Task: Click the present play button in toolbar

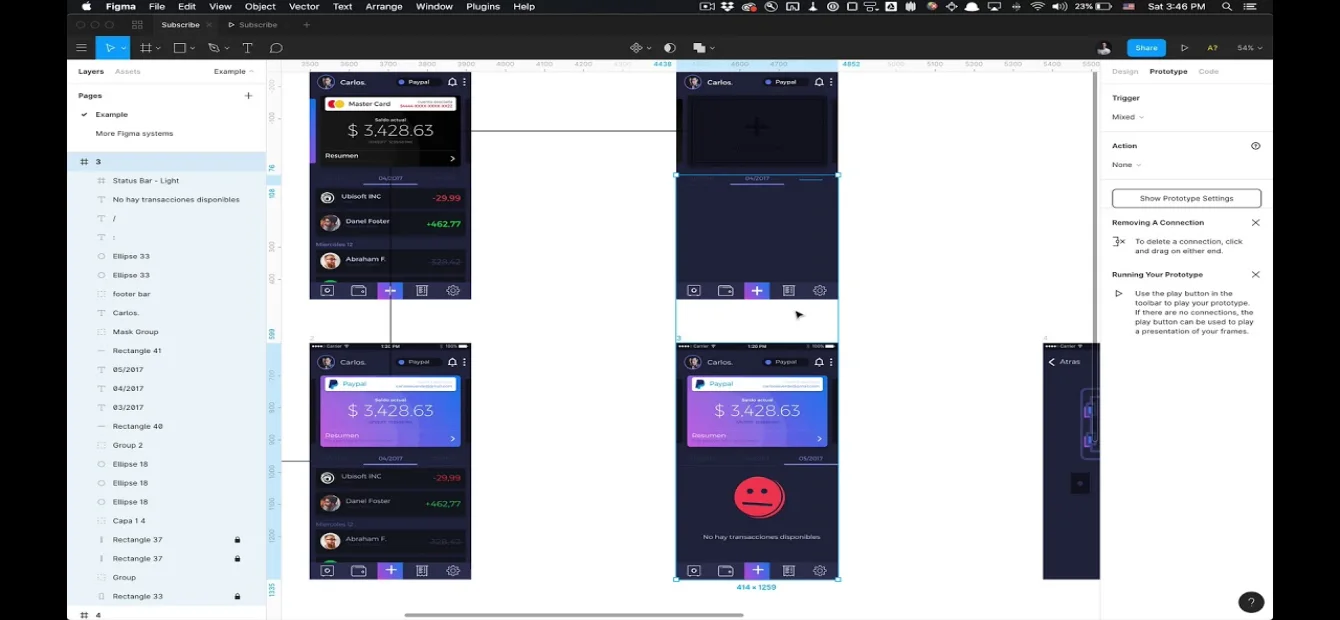Action: pyautogui.click(x=1184, y=48)
